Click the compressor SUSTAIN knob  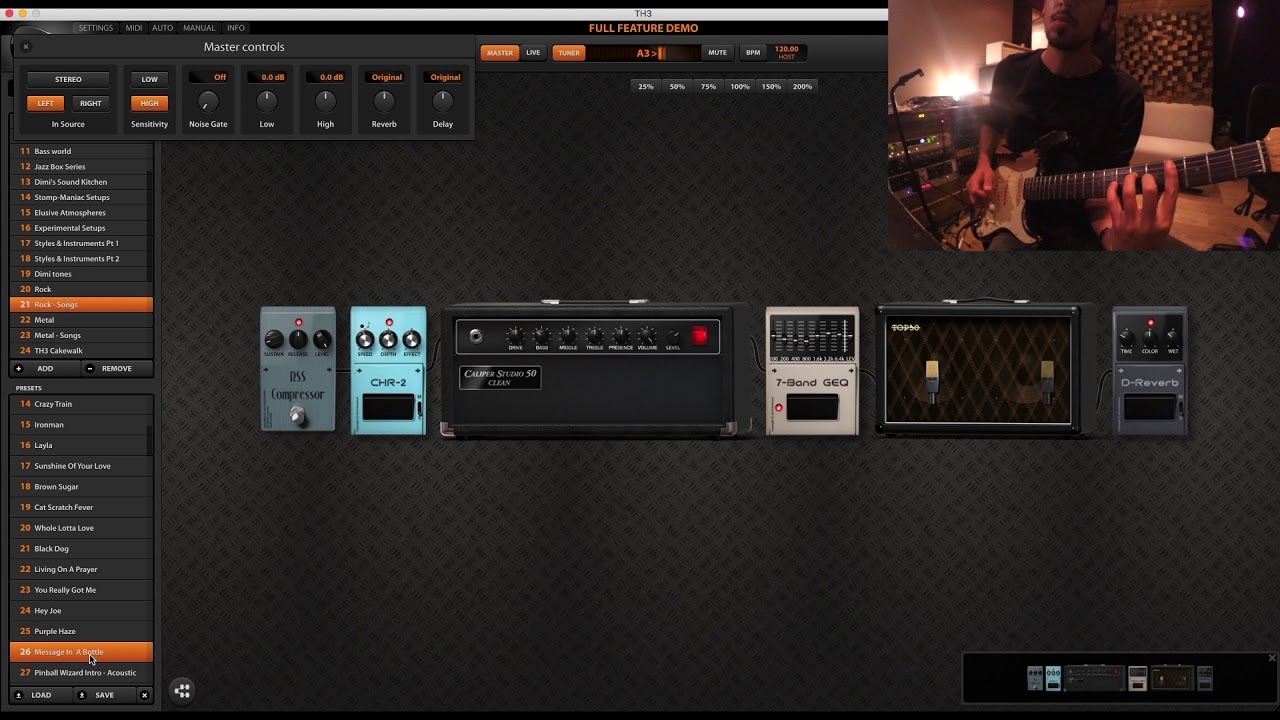tap(274, 340)
